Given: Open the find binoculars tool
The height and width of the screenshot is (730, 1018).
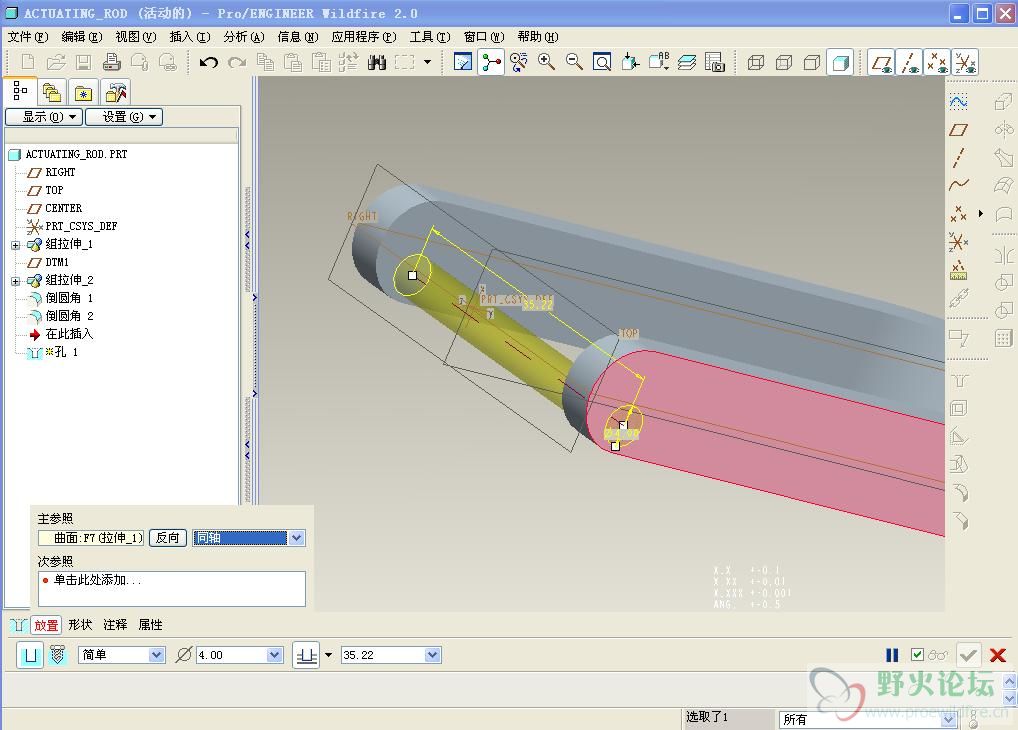Looking at the screenshot, I should 377,62.
